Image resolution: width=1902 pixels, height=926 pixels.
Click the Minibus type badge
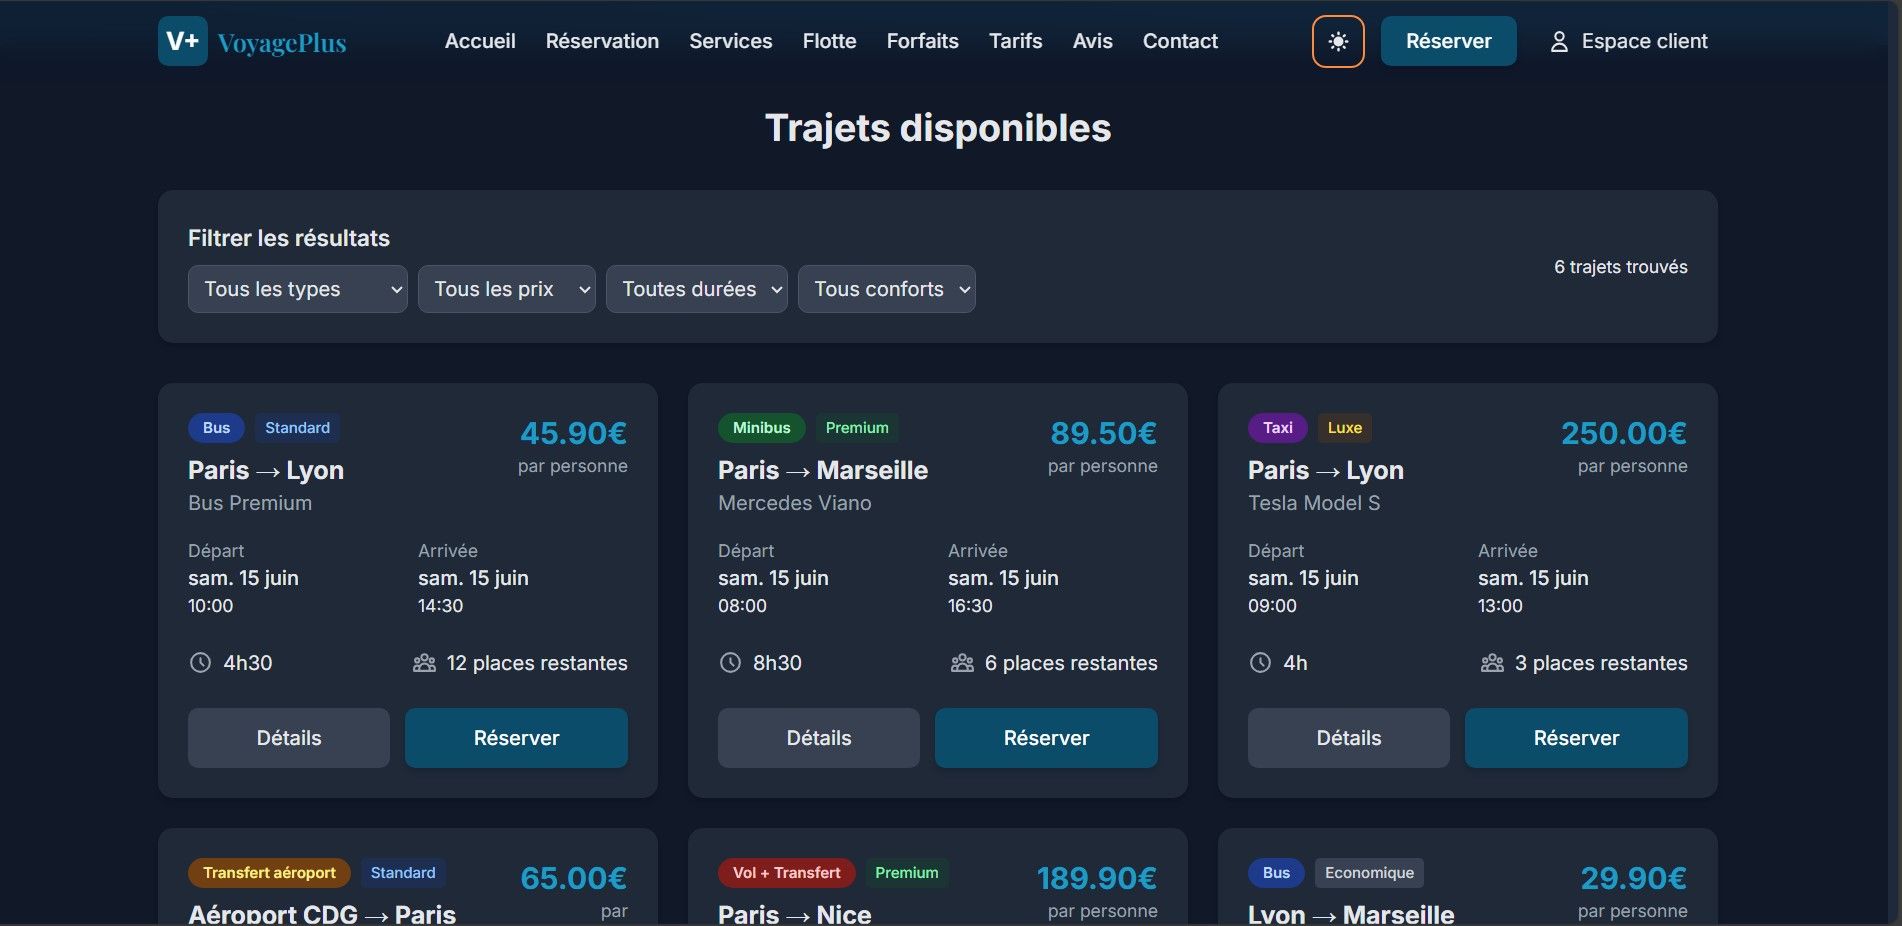point(762,428)
